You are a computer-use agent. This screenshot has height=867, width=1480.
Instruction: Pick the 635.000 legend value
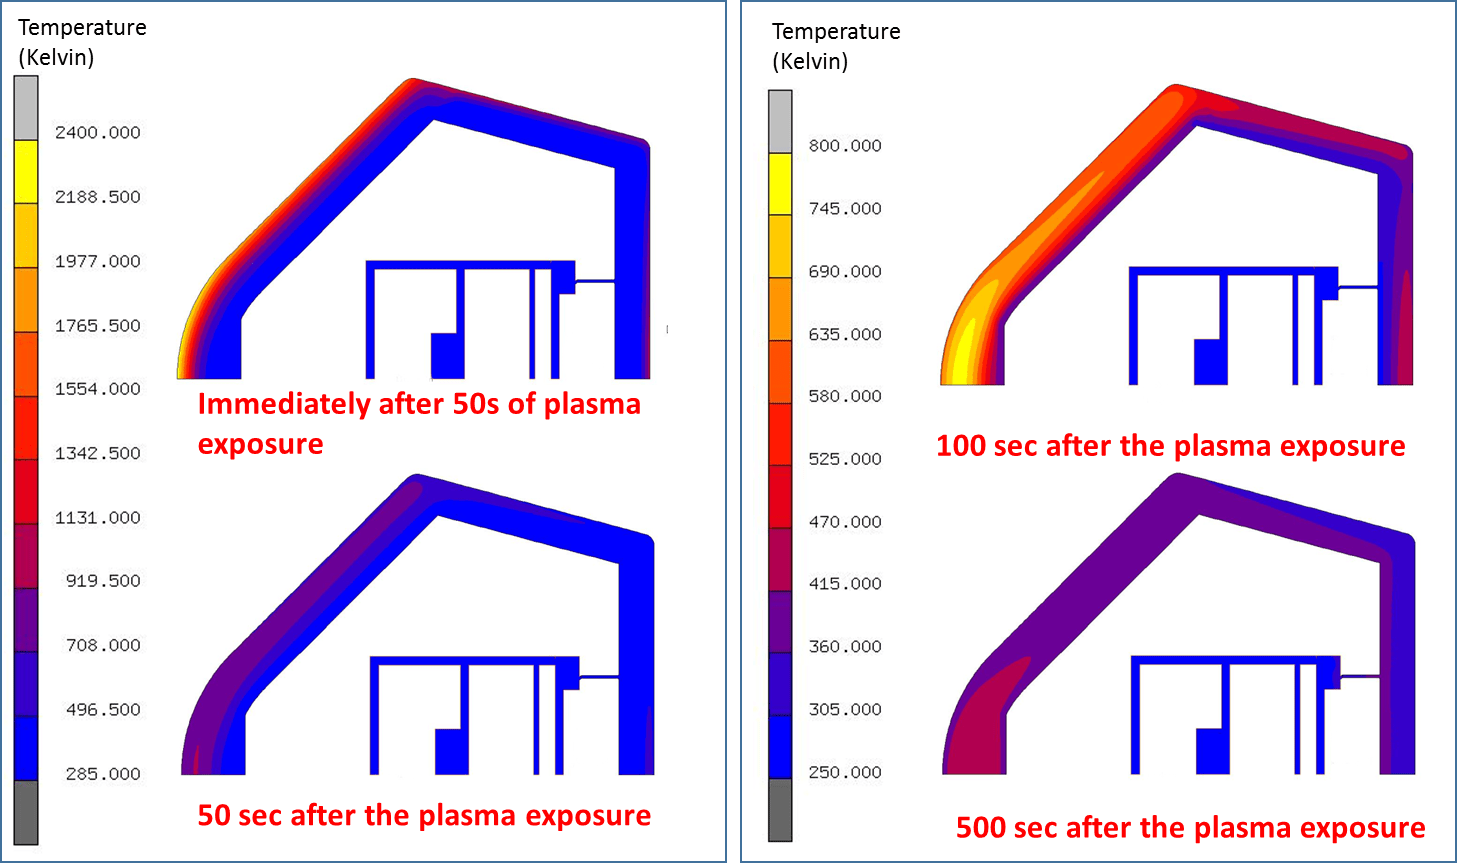pos(845,334)
